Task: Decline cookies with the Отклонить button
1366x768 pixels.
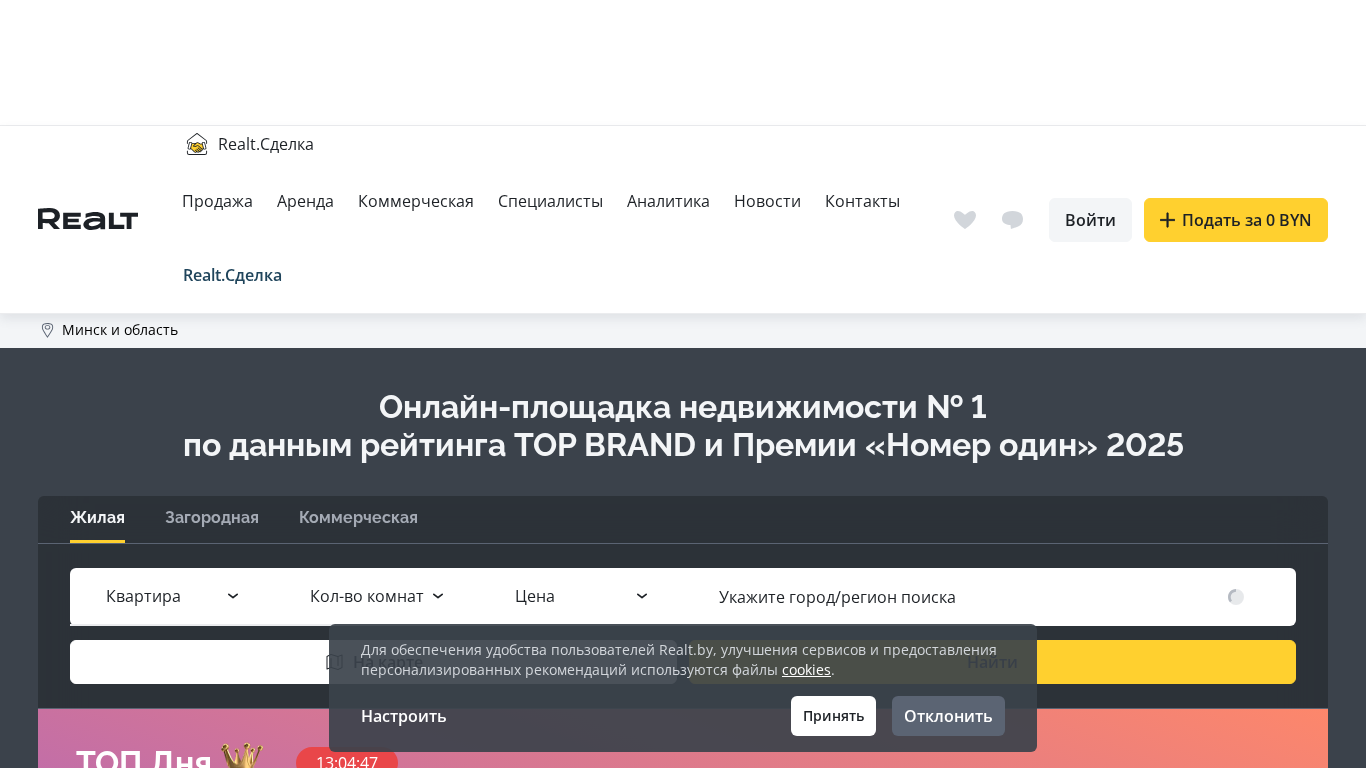Action: (x=948, y=716)
